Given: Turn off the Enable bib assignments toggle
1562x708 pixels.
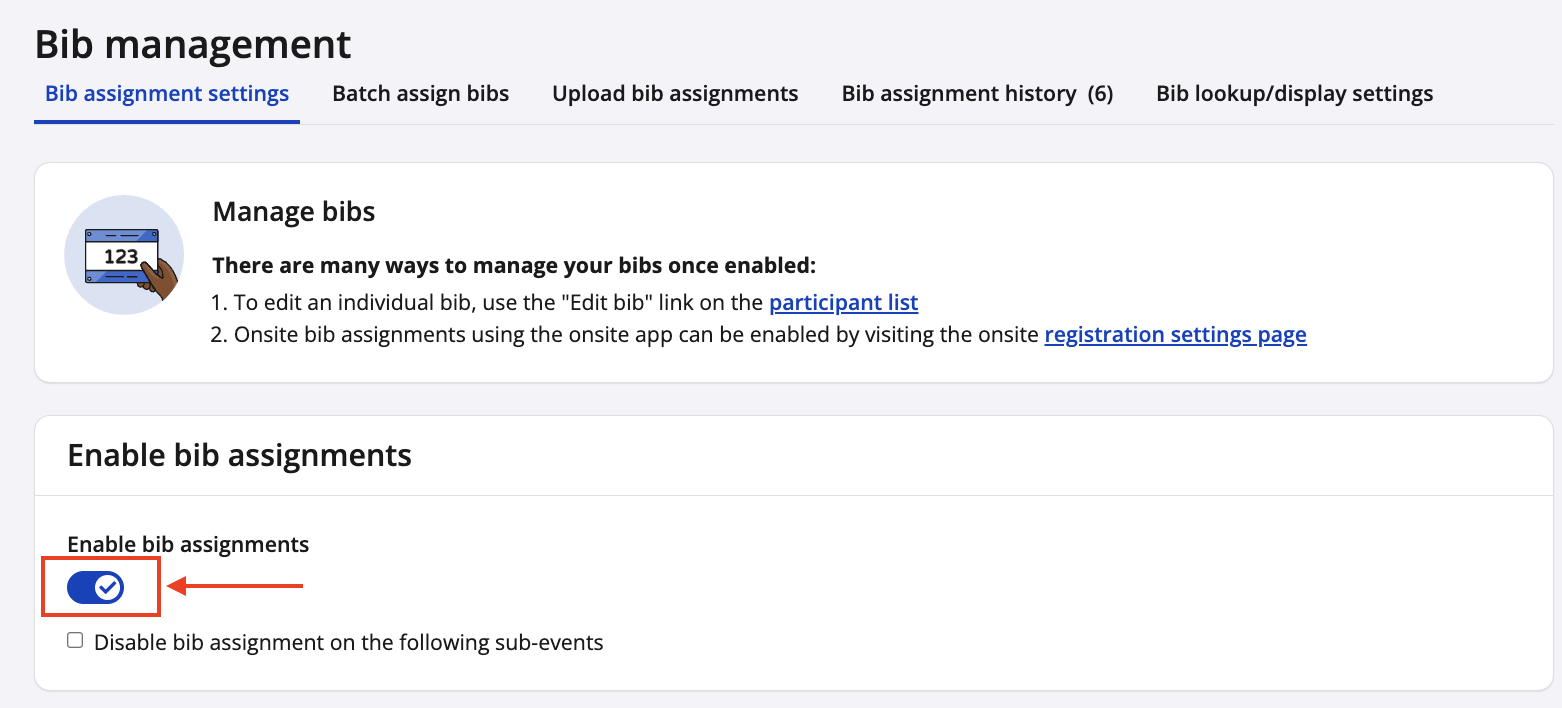Looking at the screenshot, I should click(96, 588).
